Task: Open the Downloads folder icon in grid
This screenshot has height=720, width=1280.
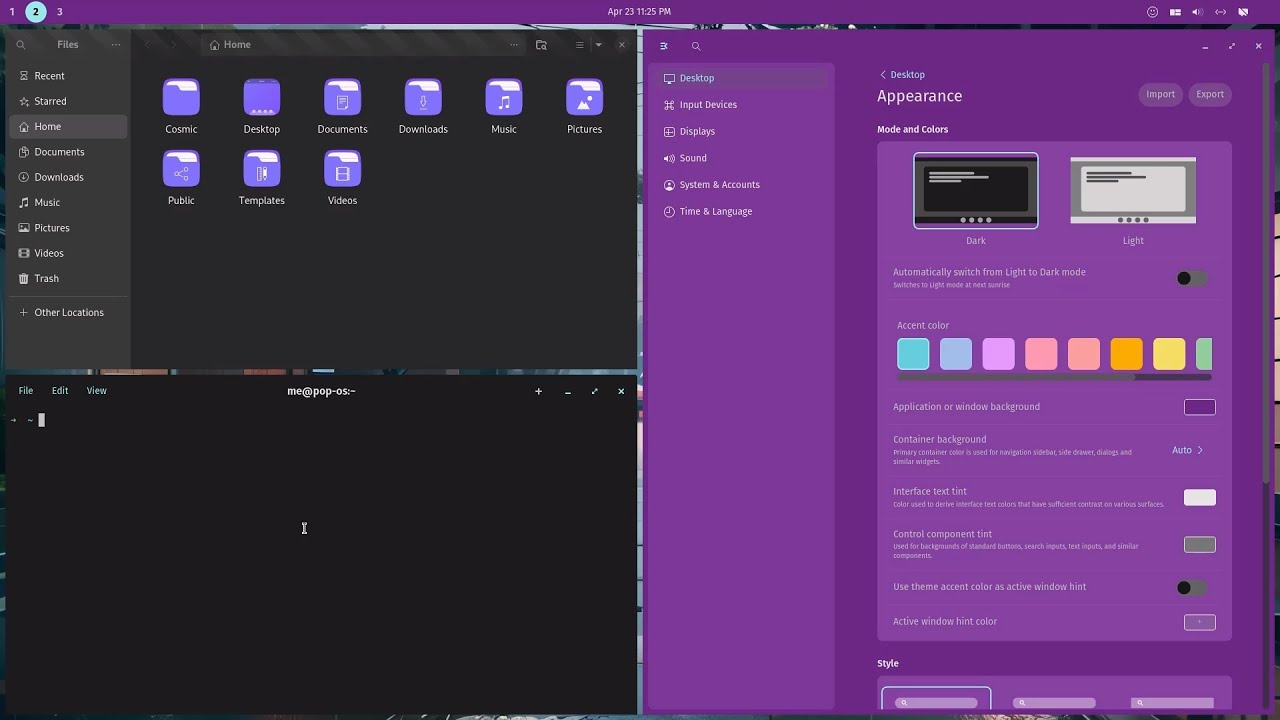Action: 423,97
